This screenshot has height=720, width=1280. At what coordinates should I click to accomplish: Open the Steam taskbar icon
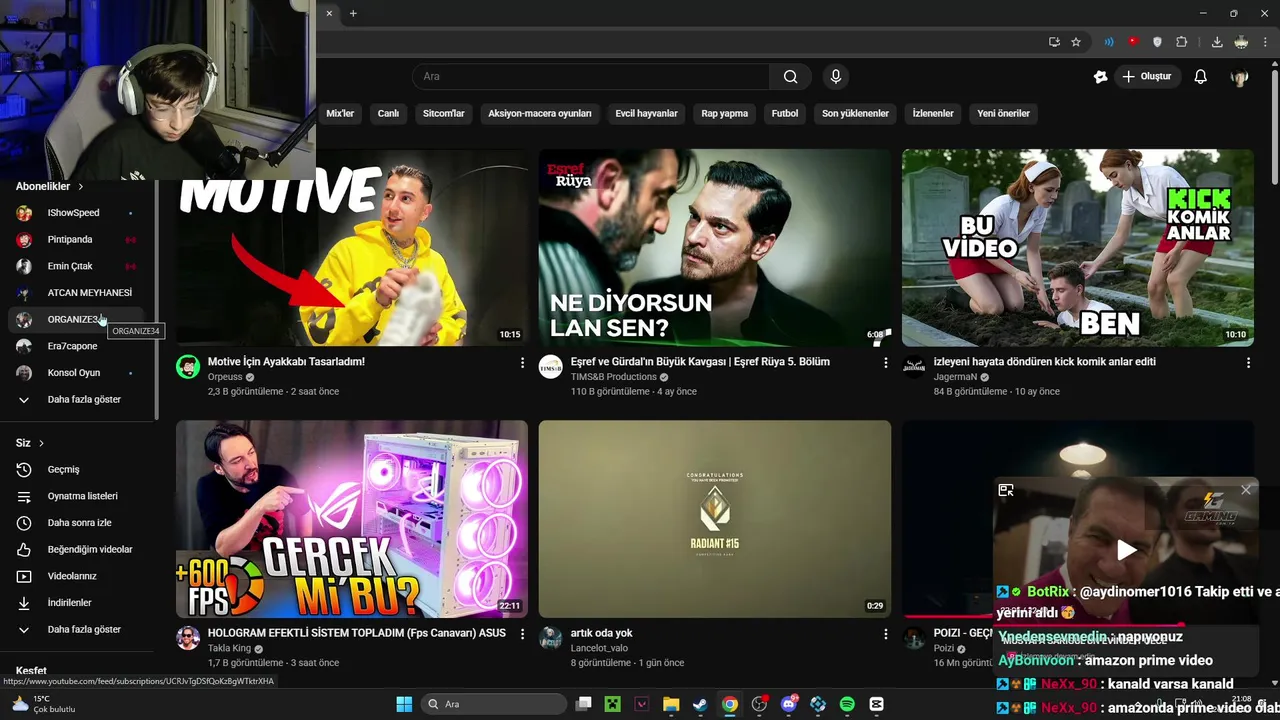700,704
